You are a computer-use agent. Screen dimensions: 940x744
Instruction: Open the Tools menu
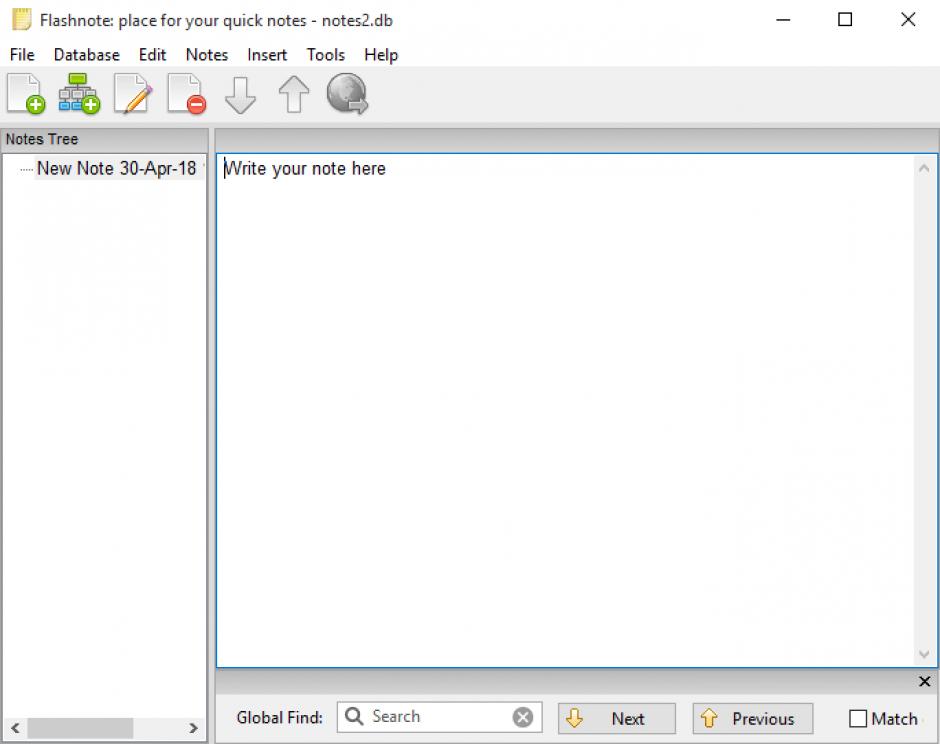tap(326, 55)
